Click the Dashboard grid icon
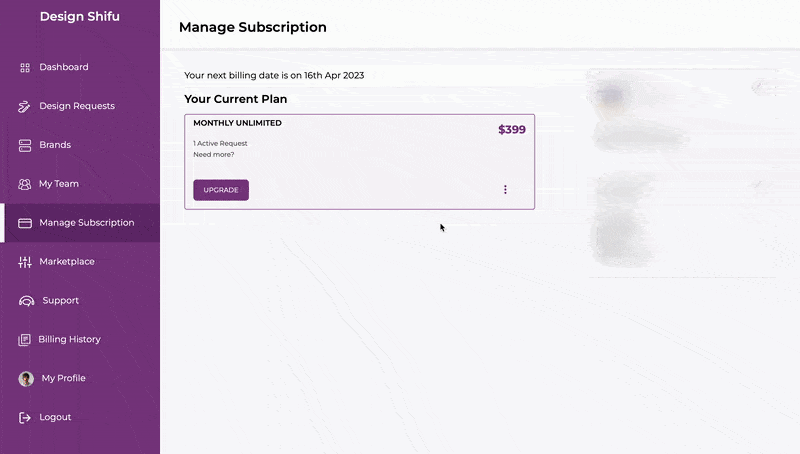This screenshot has height=454, width=800. [x=25, y=68]
